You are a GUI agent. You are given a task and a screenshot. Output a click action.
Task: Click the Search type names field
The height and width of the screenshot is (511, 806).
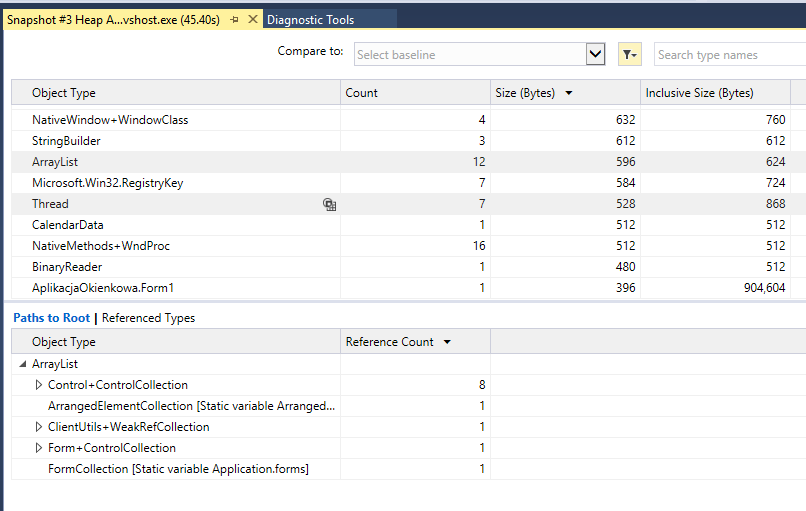pyautogui.click(x=728, y=55)
